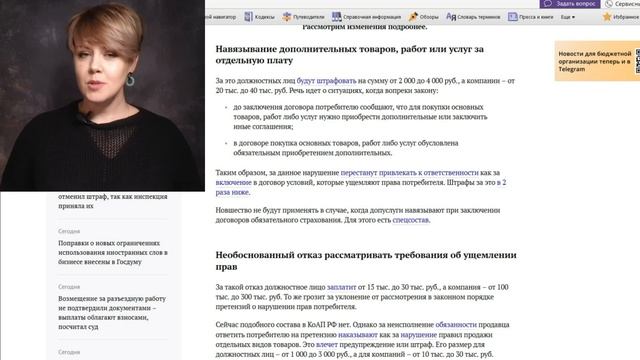This screenshot has height=360, width=640.
Task: Click the presenter video overlay
Action: [x=102, y=96]
